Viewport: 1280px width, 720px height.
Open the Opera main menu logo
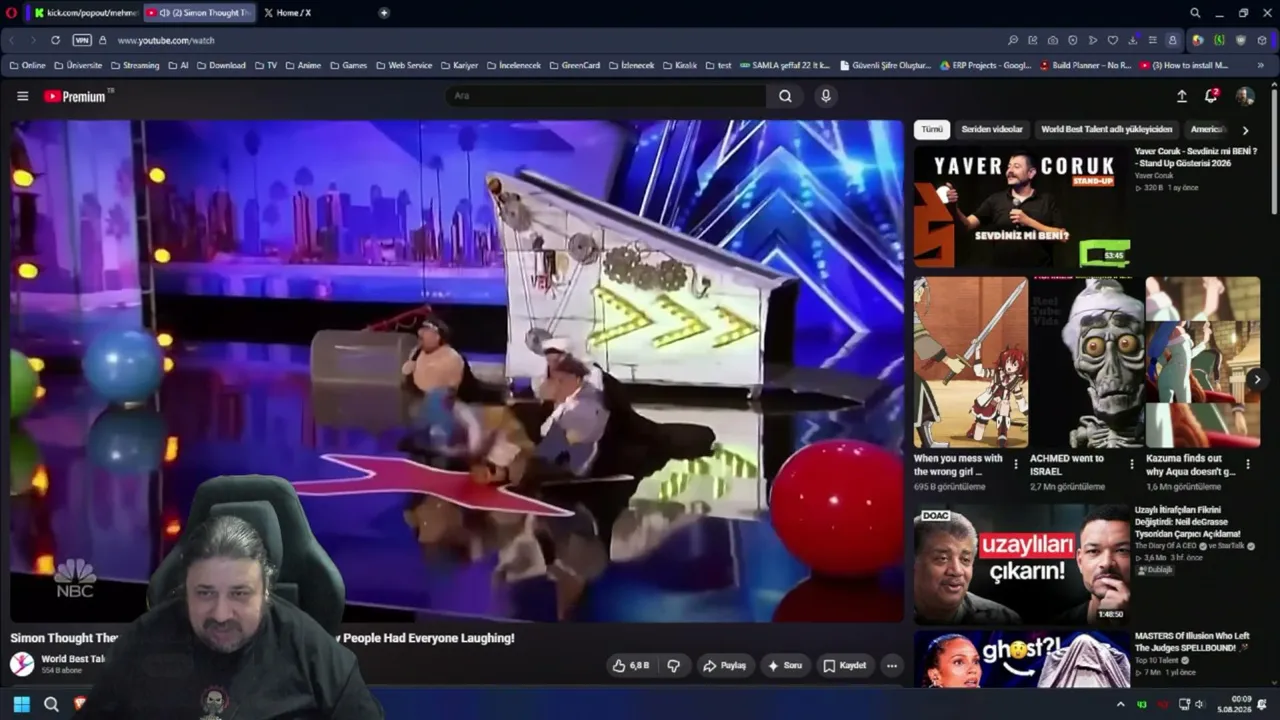[x=11, y=13]
